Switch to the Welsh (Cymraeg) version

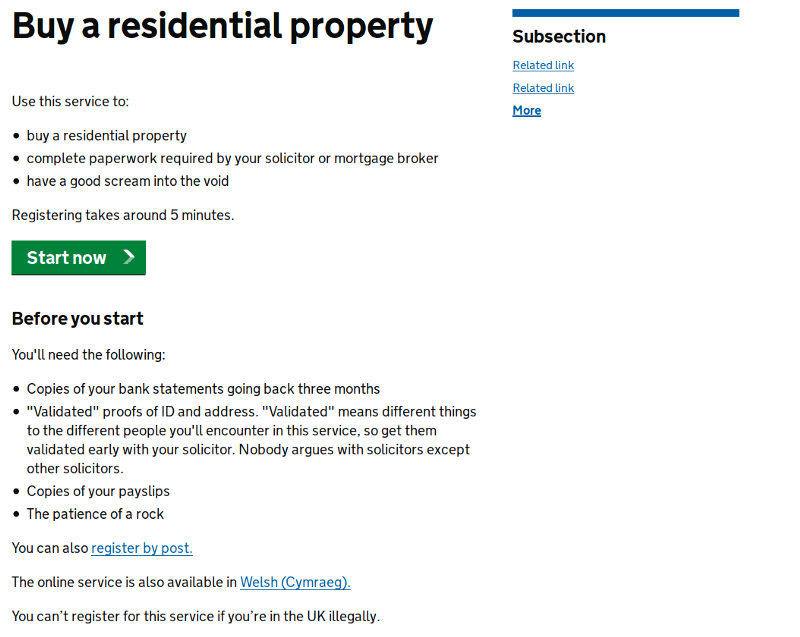coord(295,582)
